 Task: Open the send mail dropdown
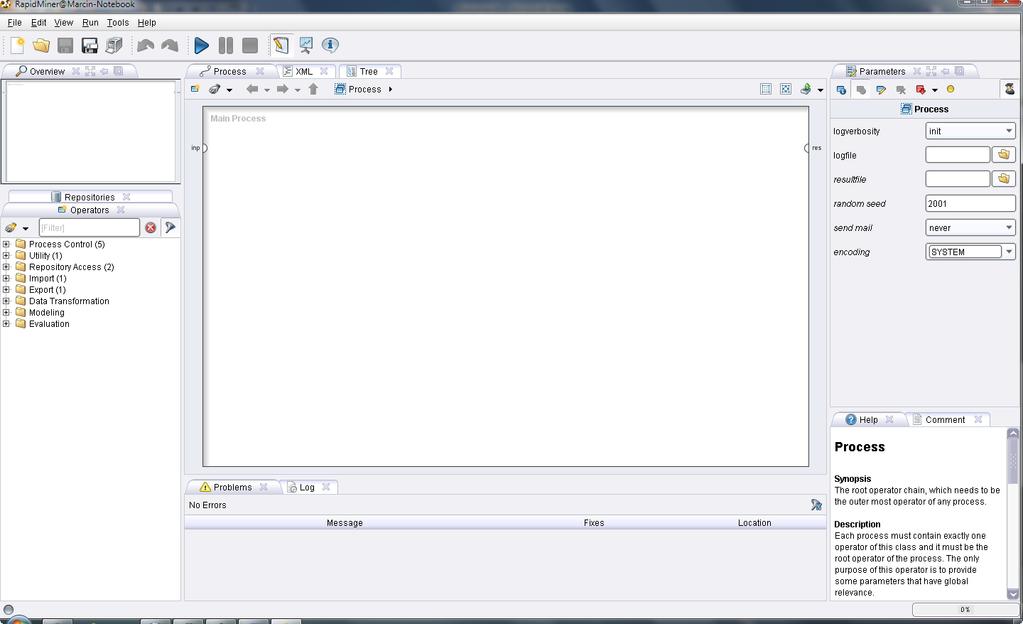tap(970, 228)
